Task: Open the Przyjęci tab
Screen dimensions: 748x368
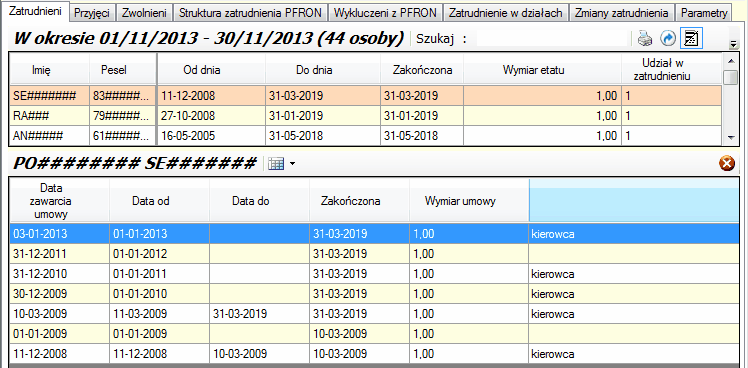Action: 93,13
